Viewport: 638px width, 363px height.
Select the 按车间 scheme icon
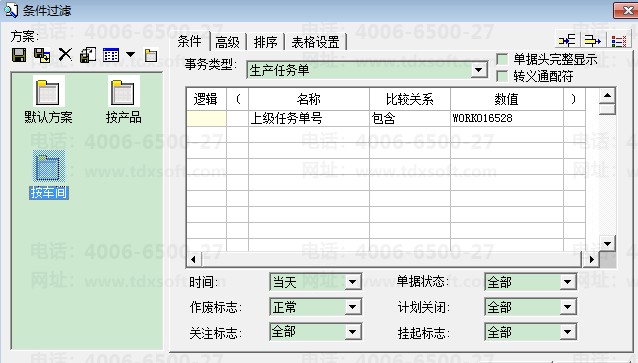(x=49, y=167)
